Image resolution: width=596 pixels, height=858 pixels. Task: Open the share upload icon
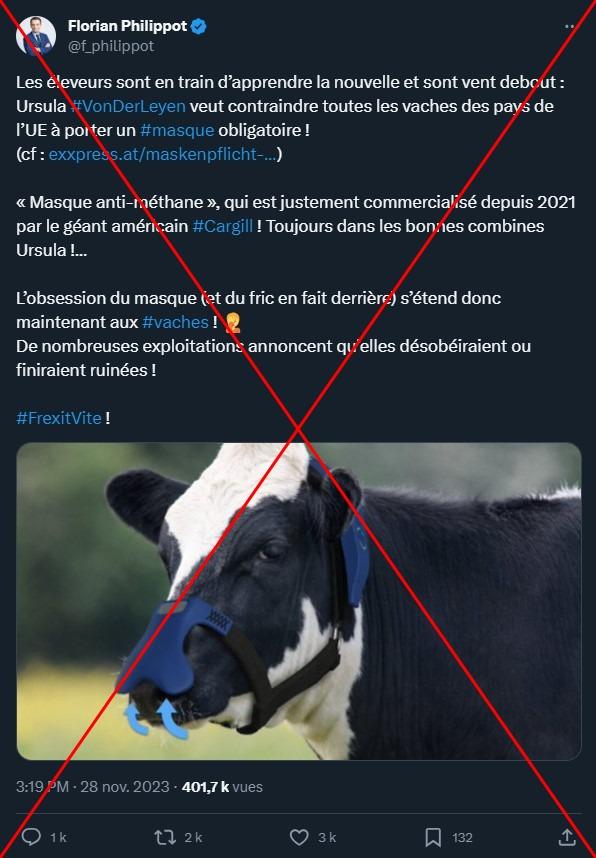pos(567,837)
